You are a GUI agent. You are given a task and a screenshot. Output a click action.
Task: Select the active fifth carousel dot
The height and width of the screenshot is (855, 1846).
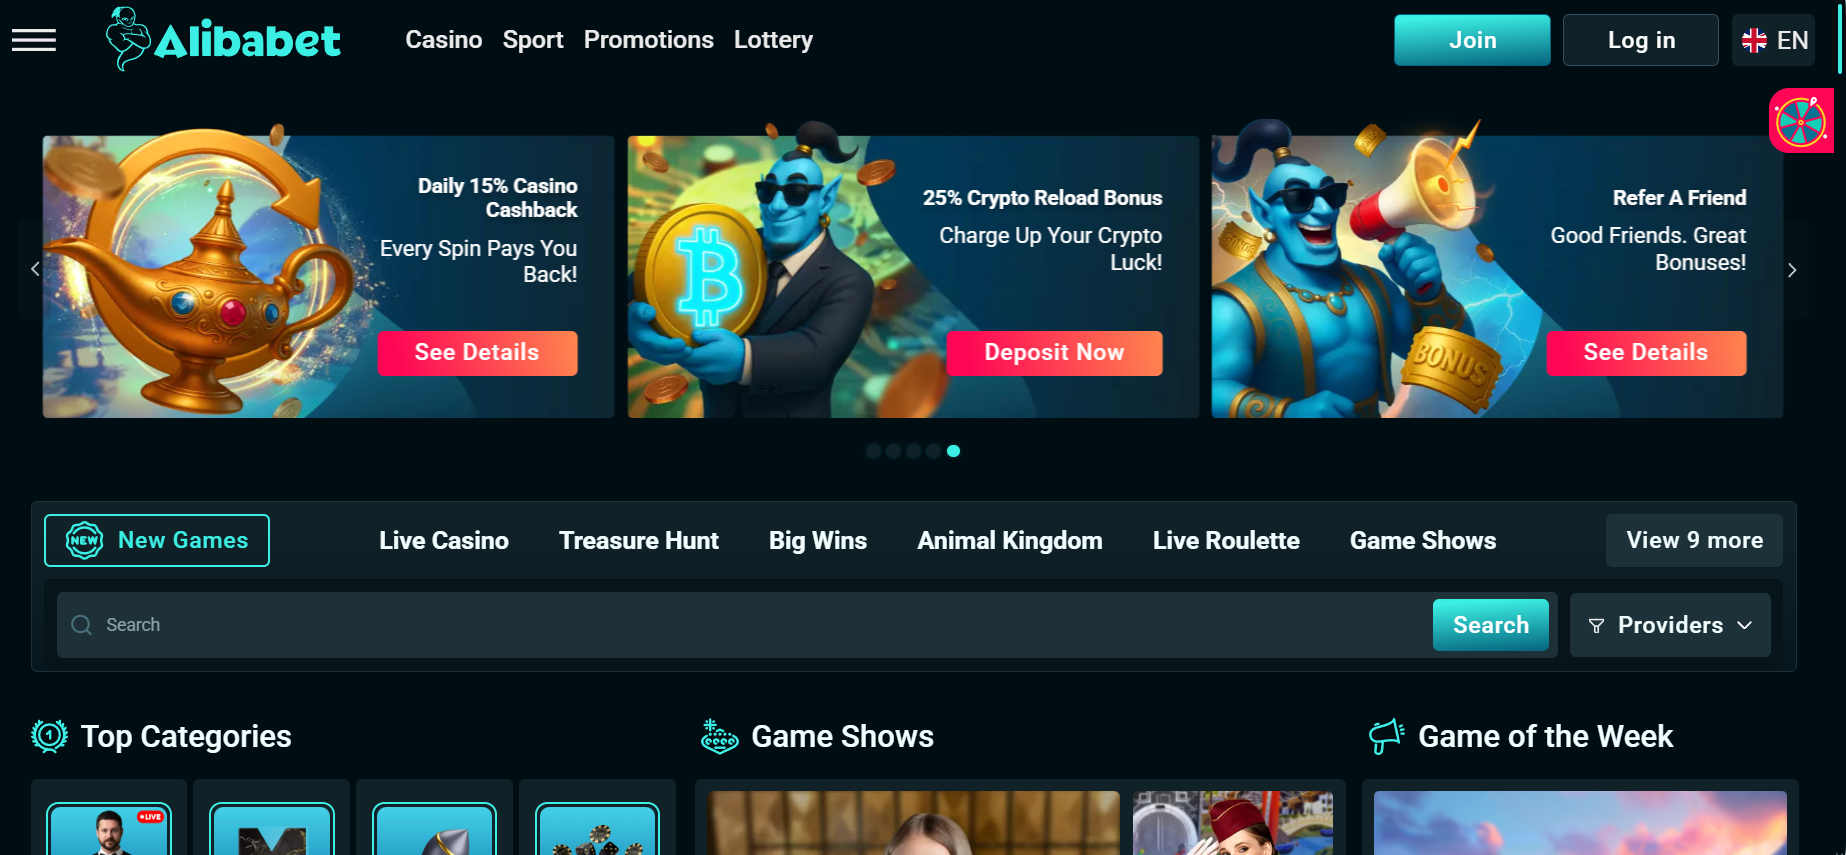click(953, 451)
